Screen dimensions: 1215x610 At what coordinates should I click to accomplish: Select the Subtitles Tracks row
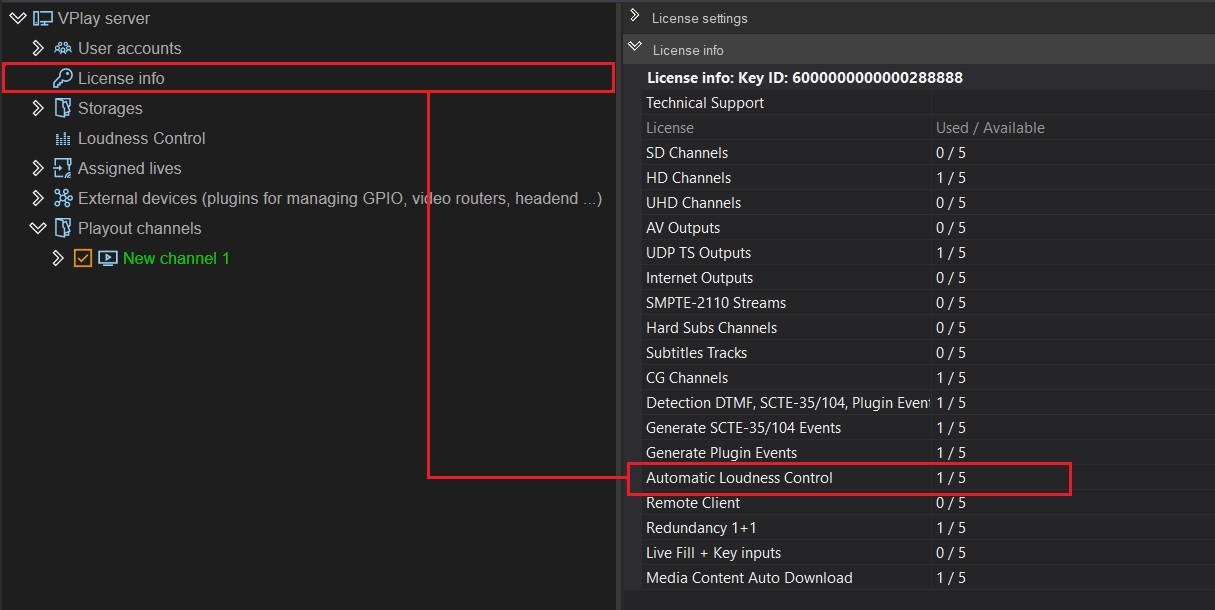pos(928,353)
